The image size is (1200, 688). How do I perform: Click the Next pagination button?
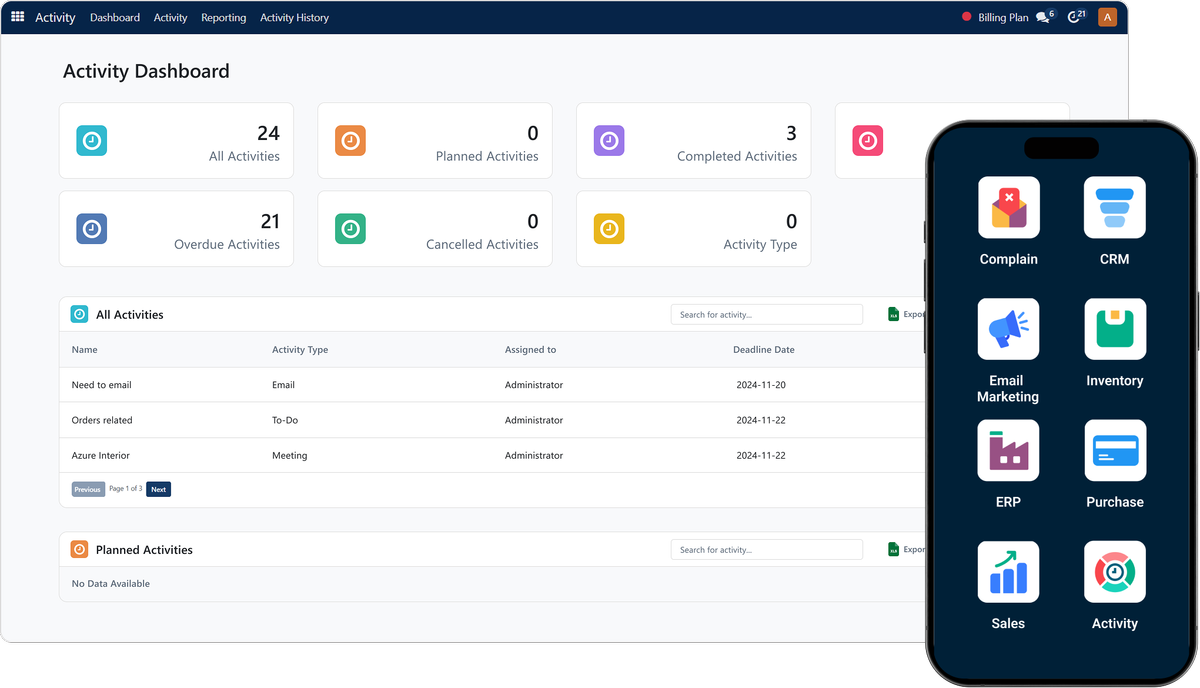158,489
